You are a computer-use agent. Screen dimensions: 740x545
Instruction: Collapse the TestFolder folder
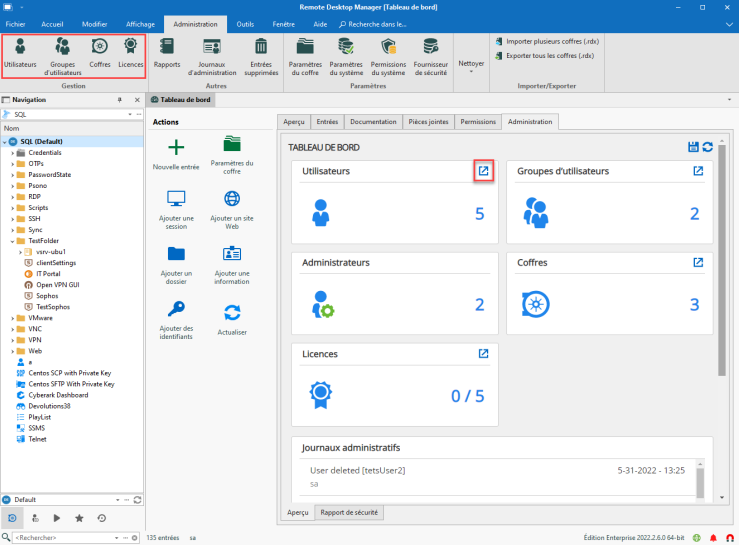13,241
